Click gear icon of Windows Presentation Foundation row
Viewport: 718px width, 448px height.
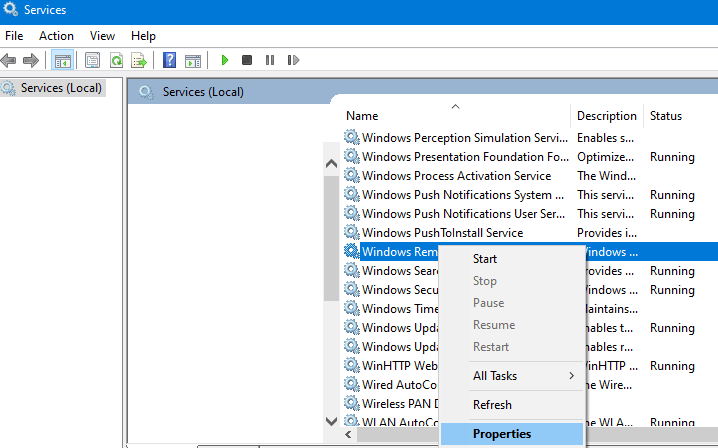[352, 156]
